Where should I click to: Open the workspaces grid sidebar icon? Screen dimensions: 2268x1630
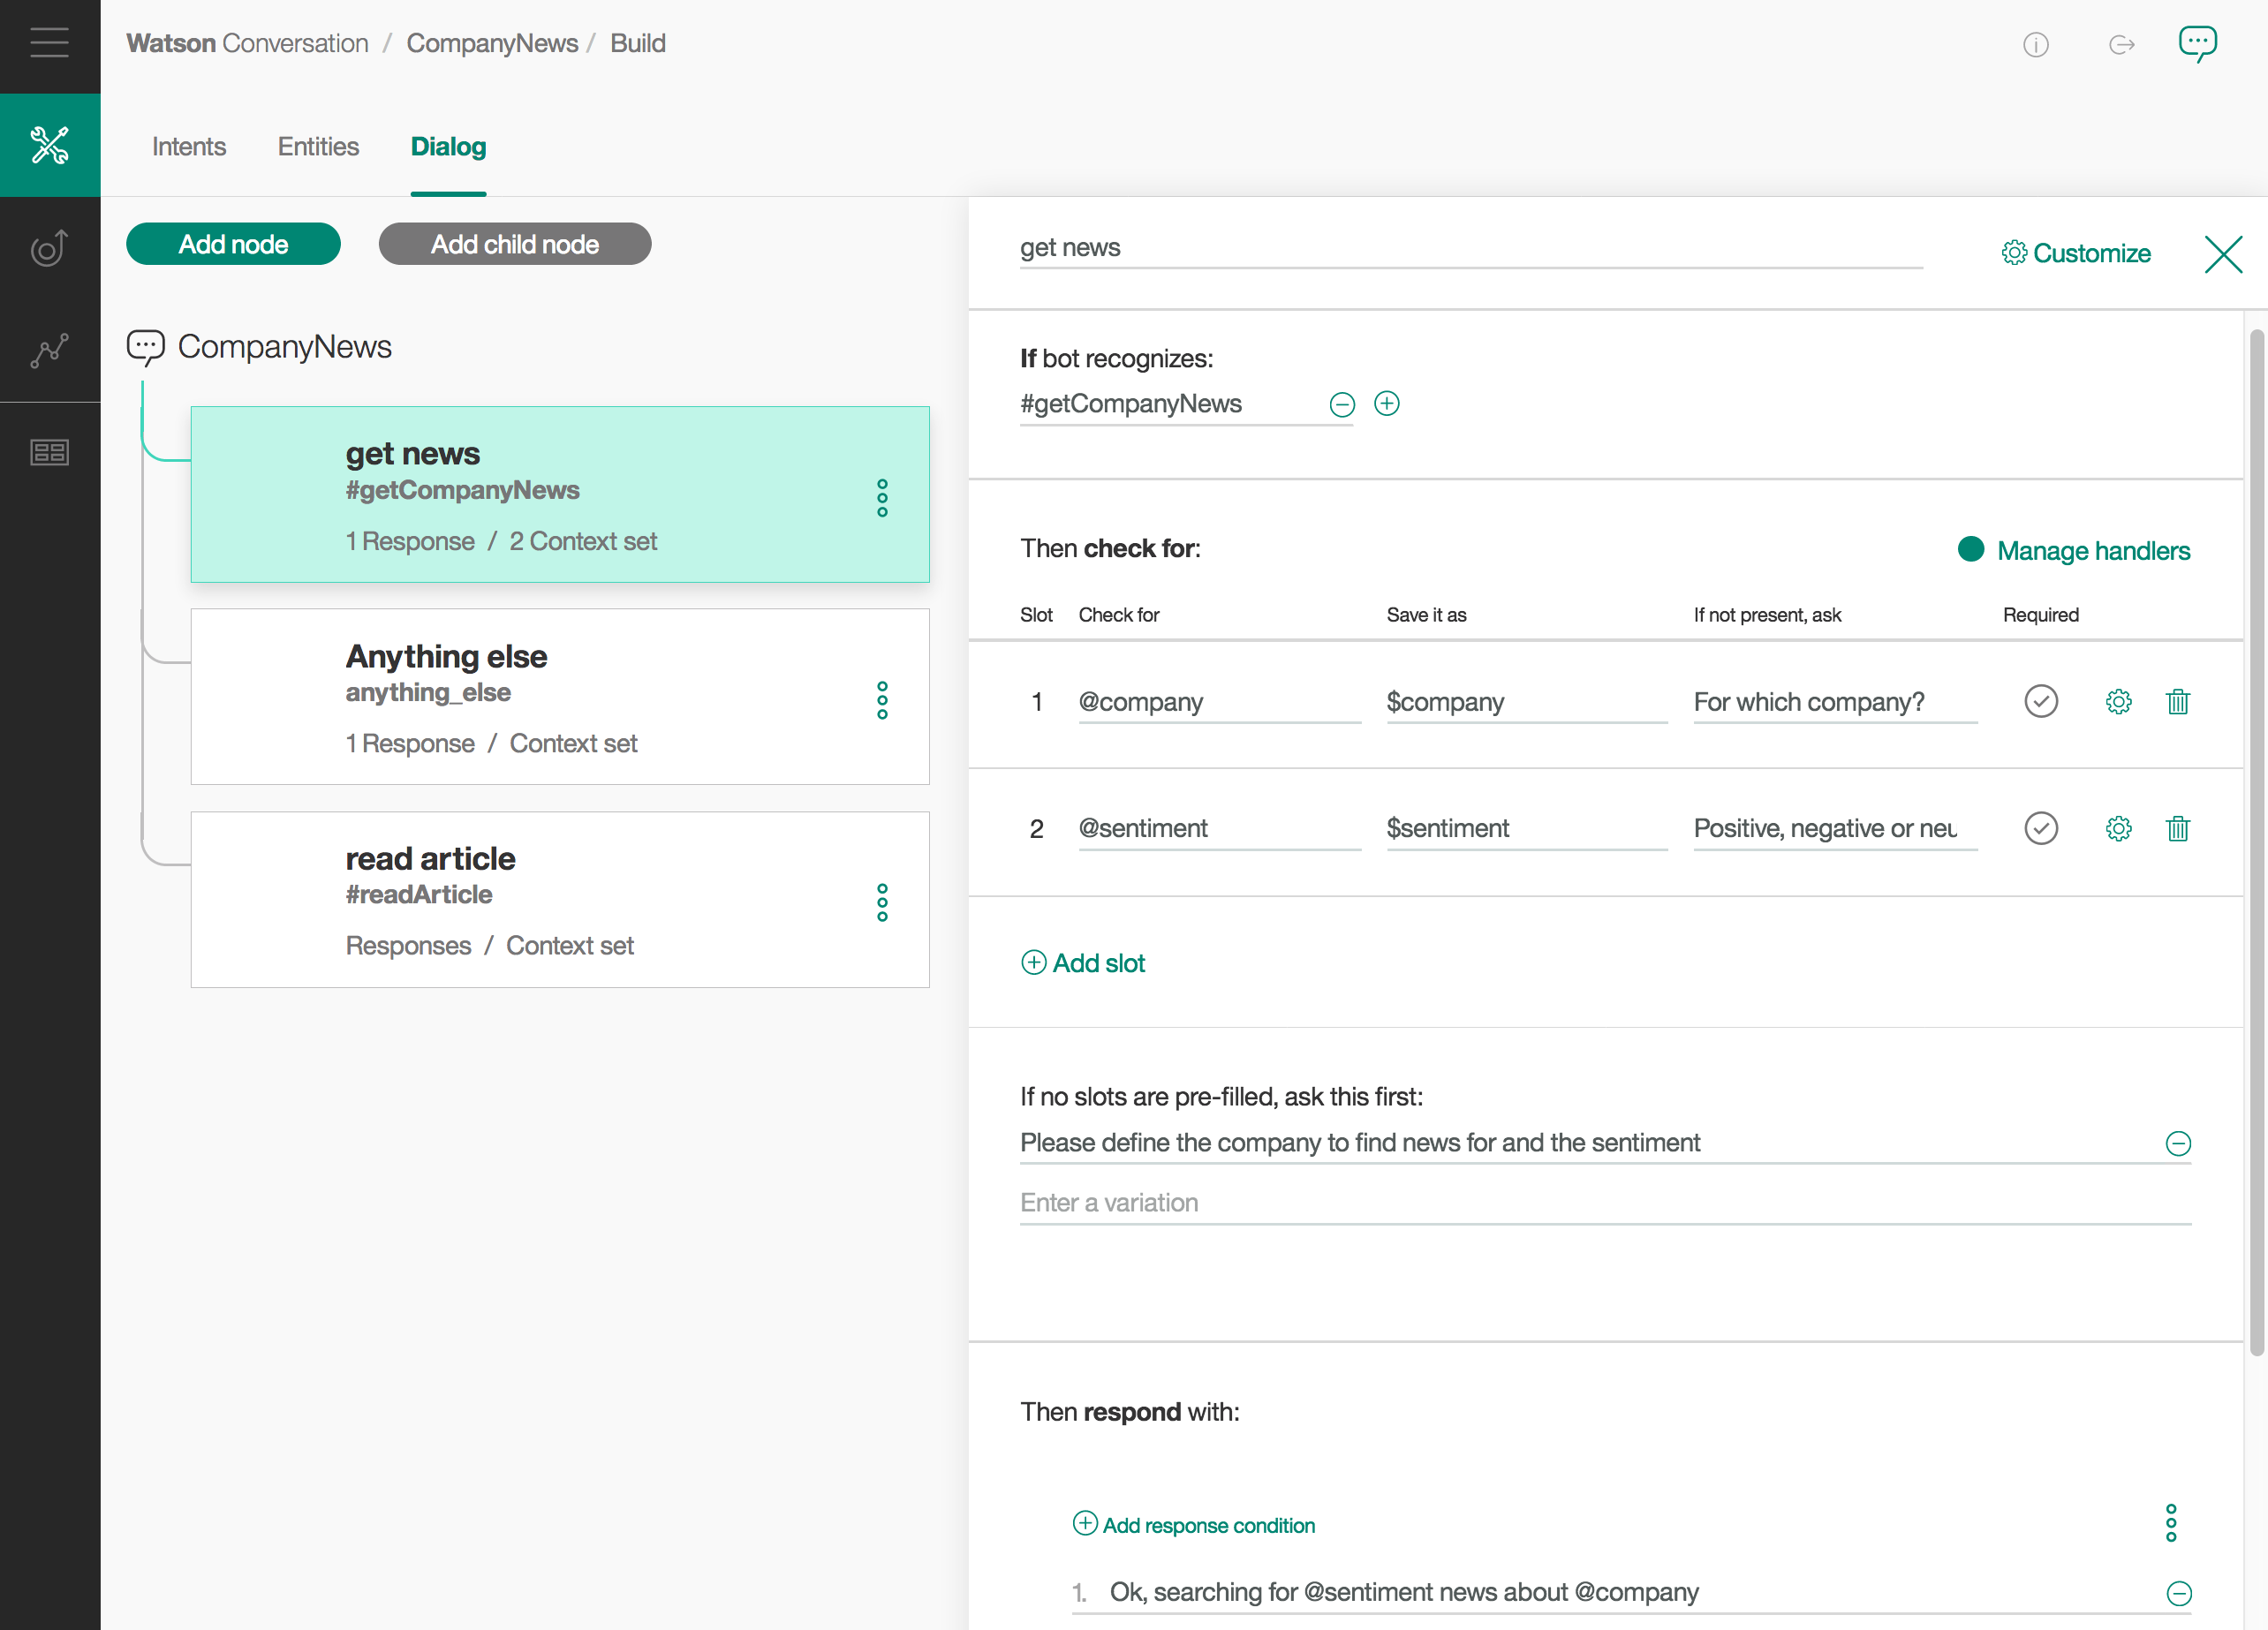(50, 452)
